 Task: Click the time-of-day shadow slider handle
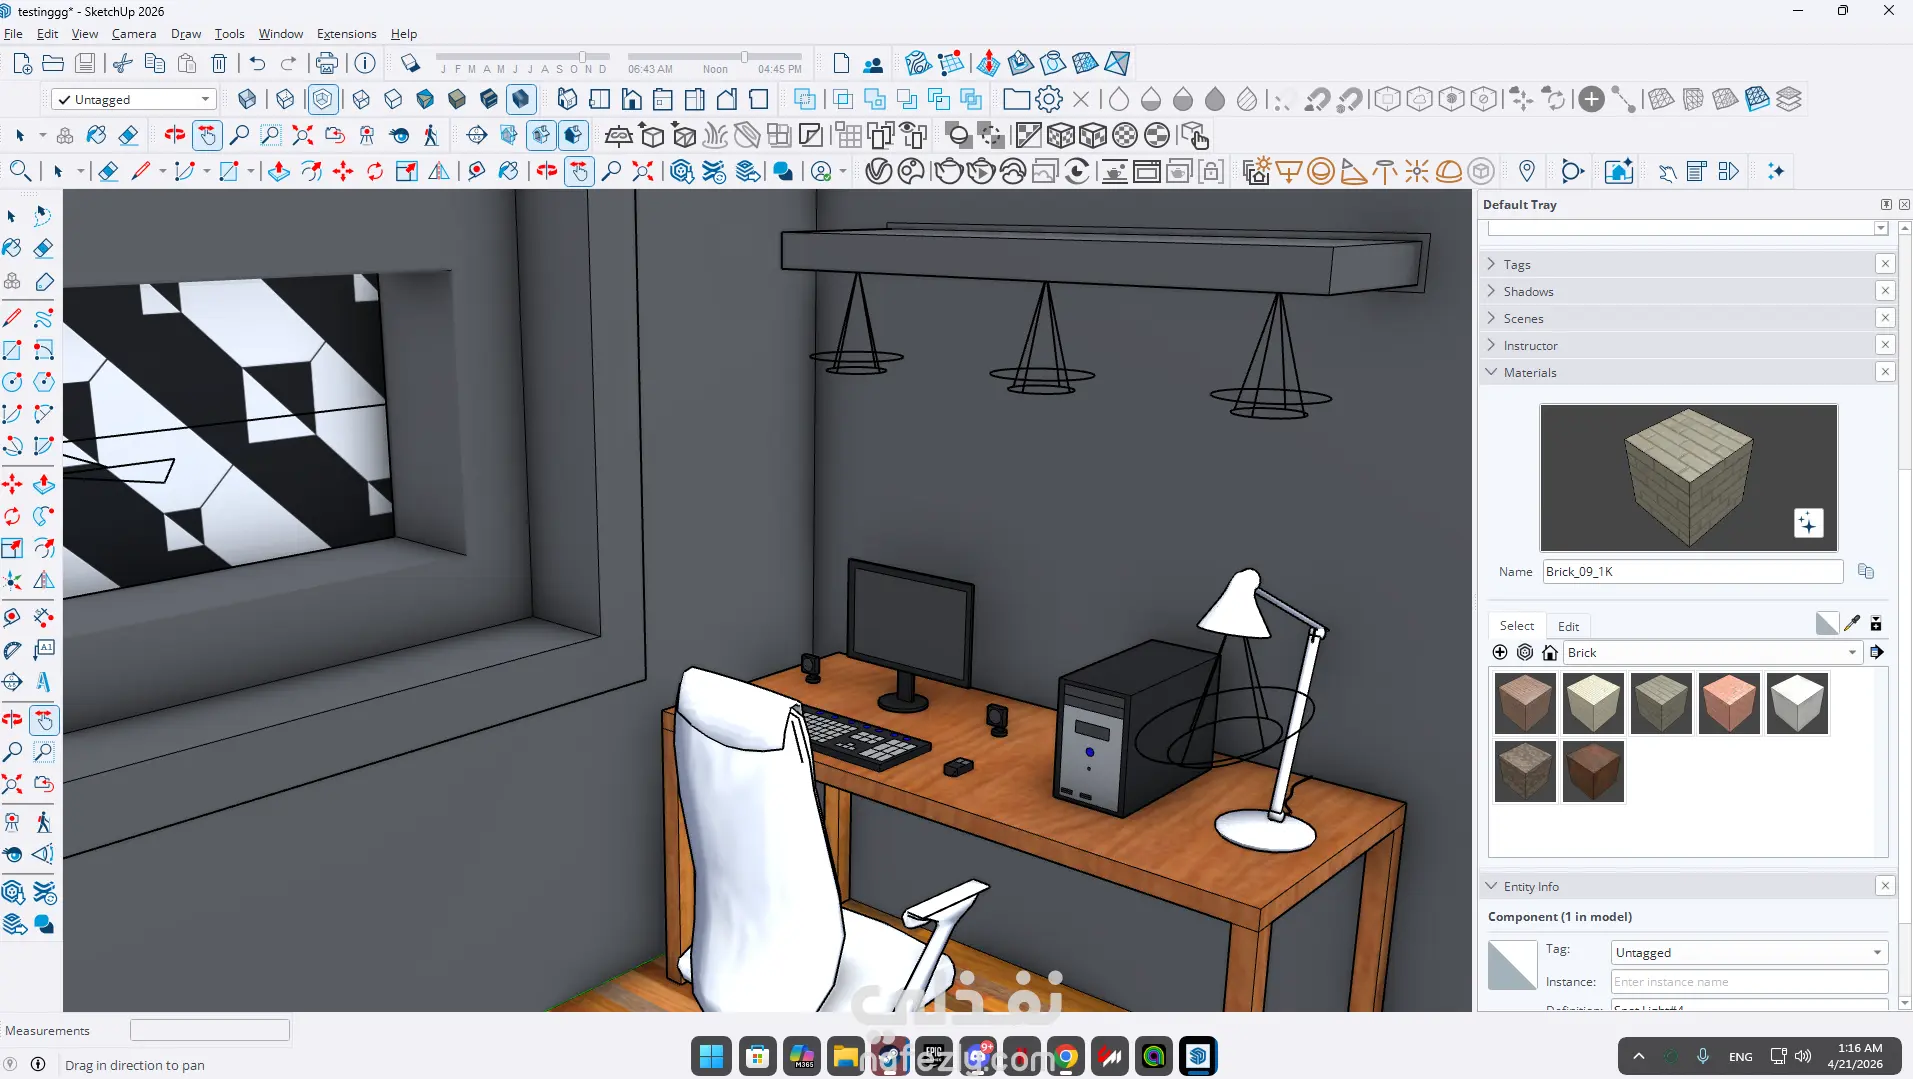coord(744,57)
